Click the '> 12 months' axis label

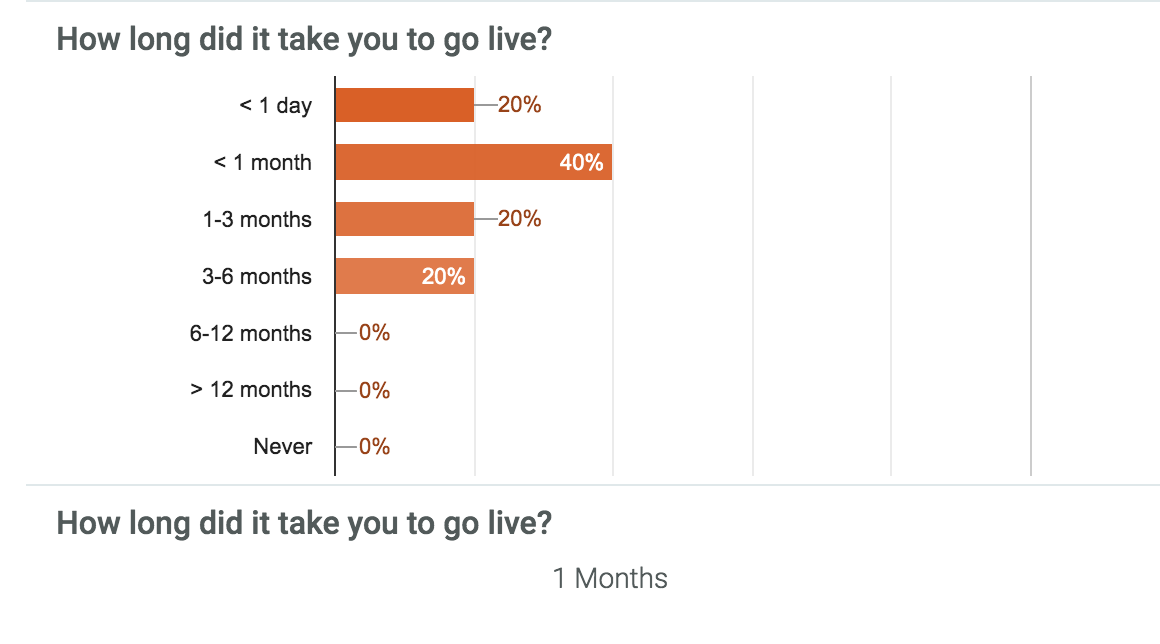point(250,390)
